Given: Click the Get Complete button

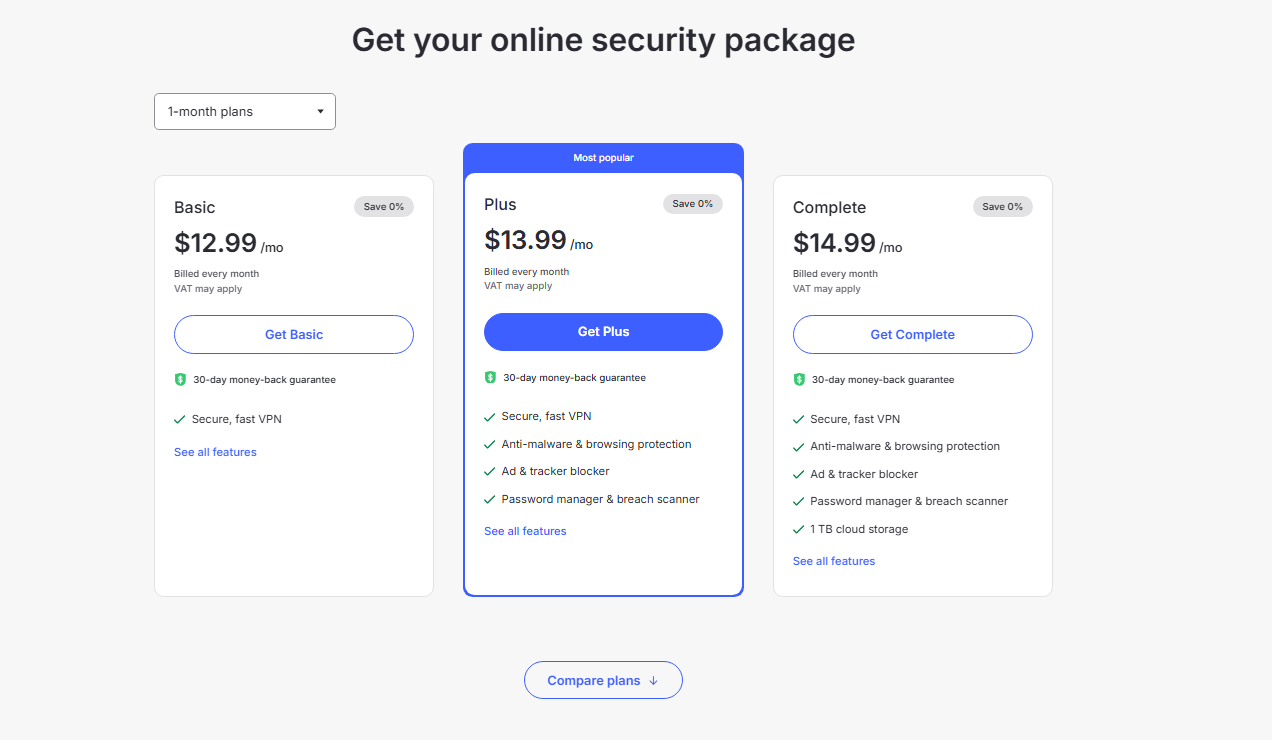Looking at the screenshot, I should click(x=912, y=335).
